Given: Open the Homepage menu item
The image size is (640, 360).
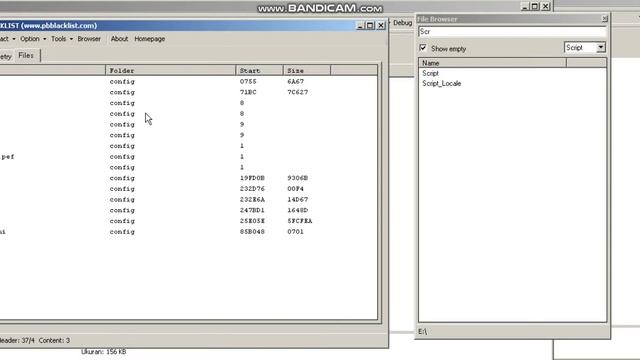Looking at the screenshot, I should [x=150, y=39].
